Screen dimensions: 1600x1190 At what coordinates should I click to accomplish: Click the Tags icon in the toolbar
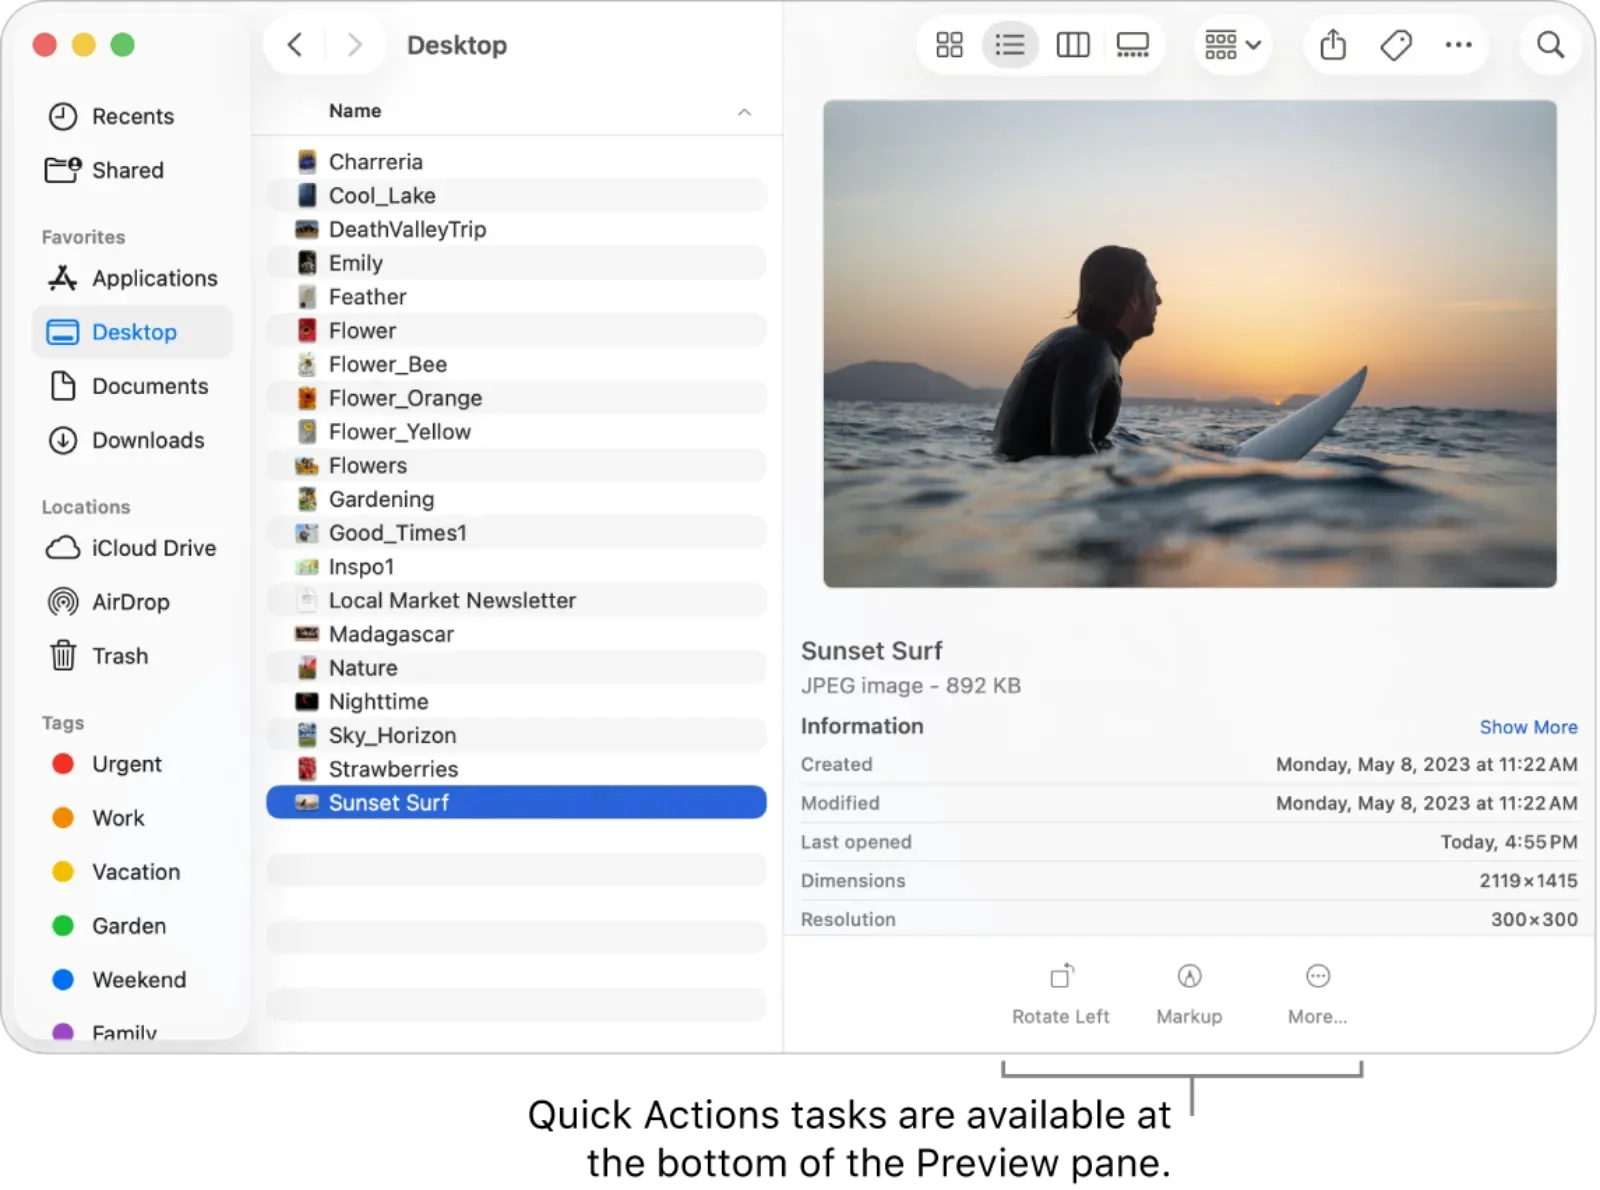pyautogui.click(x=1396, y=44)
